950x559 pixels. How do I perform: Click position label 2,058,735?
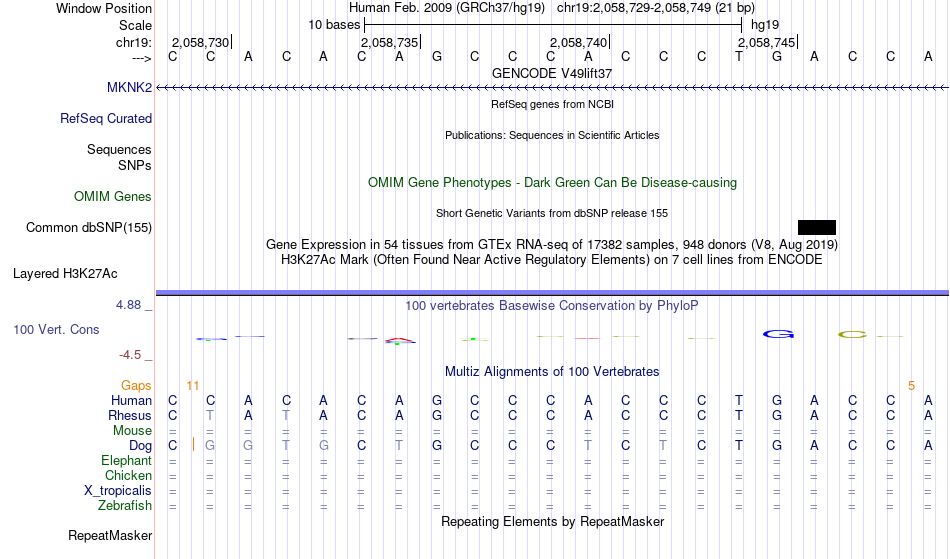point(390,42)
